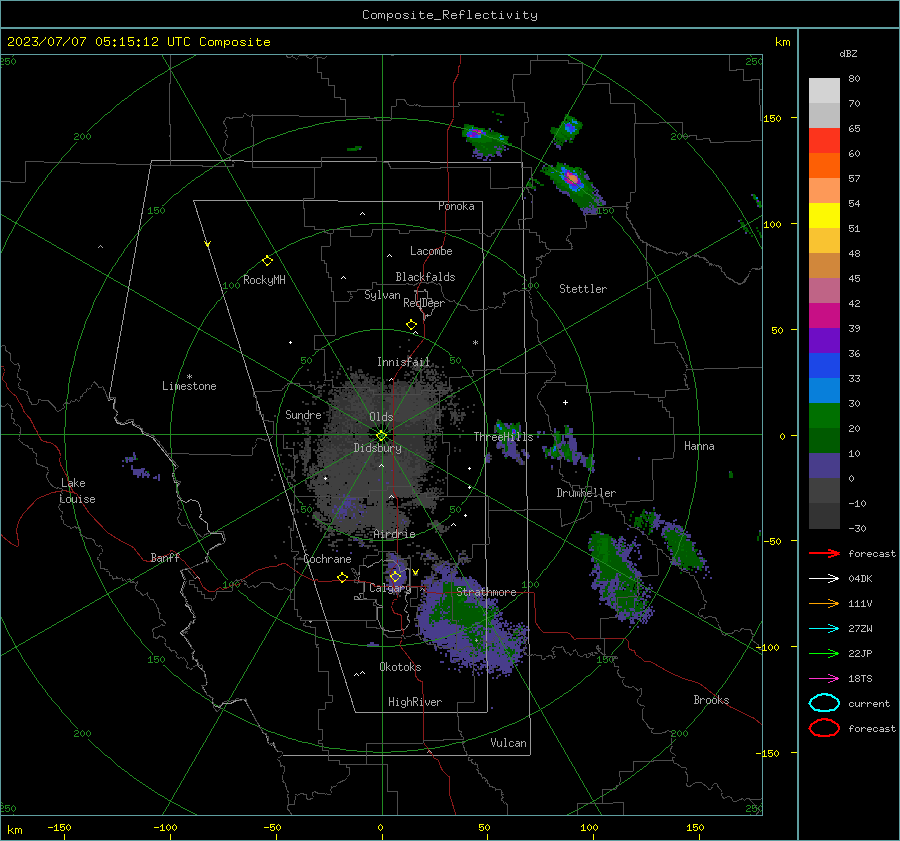Click the red forecast ellipse legend icon
900x841 pixels.
coord(824,728)
